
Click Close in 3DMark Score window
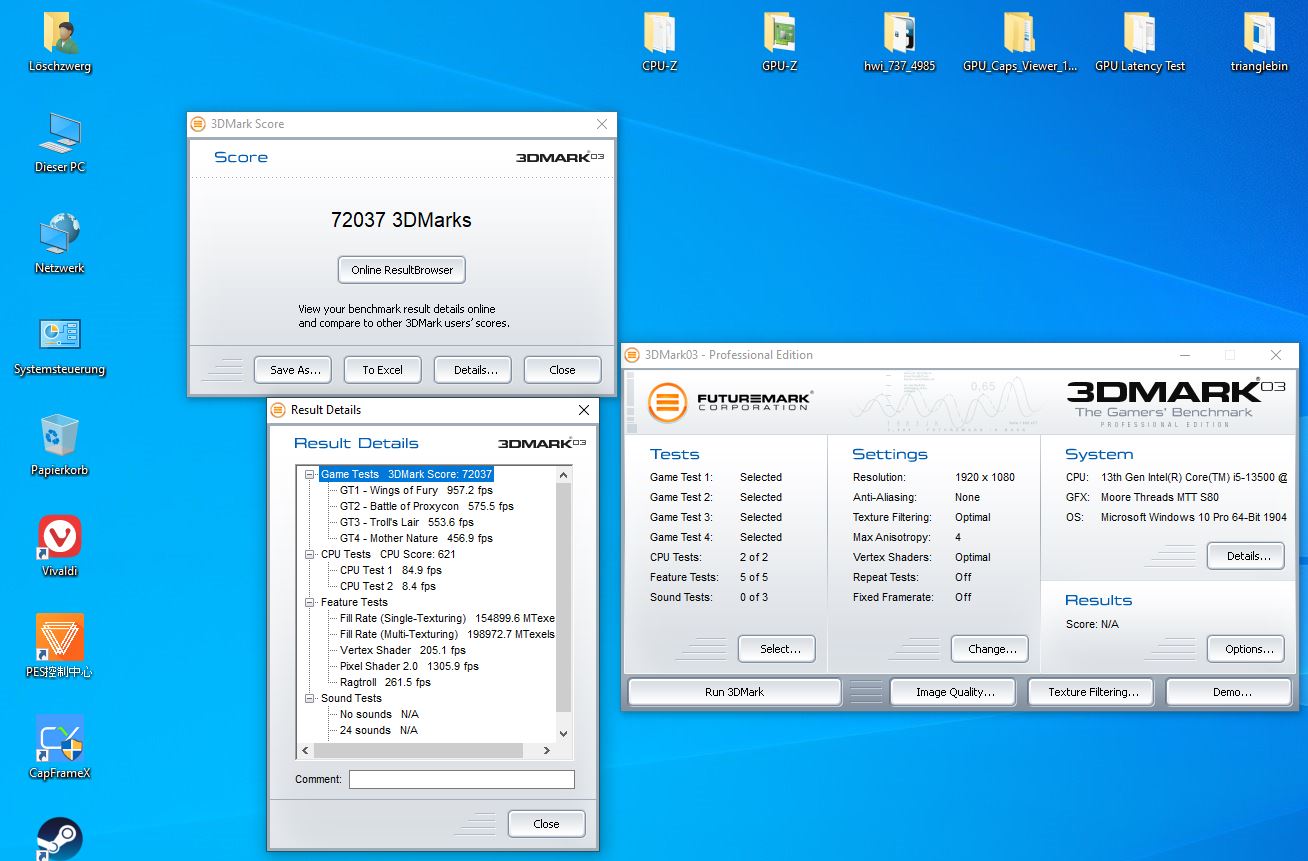562,370
